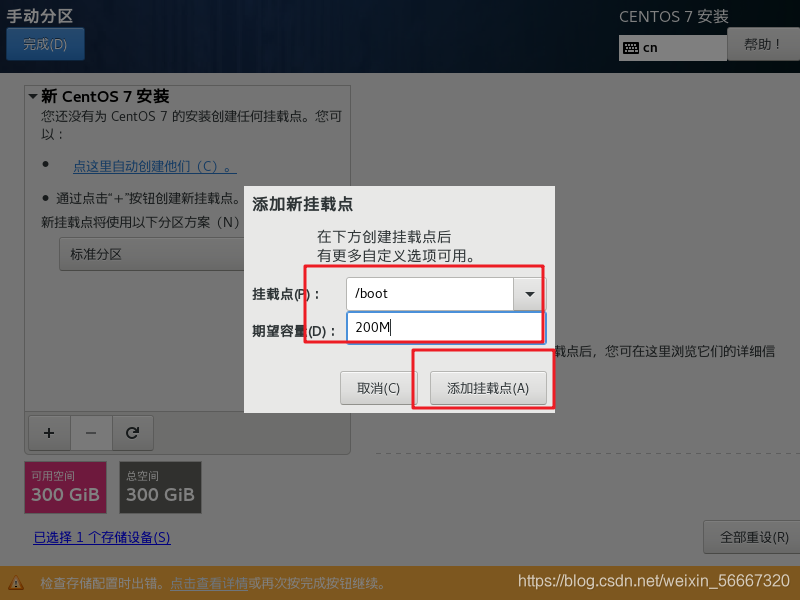
Task: Click the minus icon to remove mount point
Action: pos(91,433)
